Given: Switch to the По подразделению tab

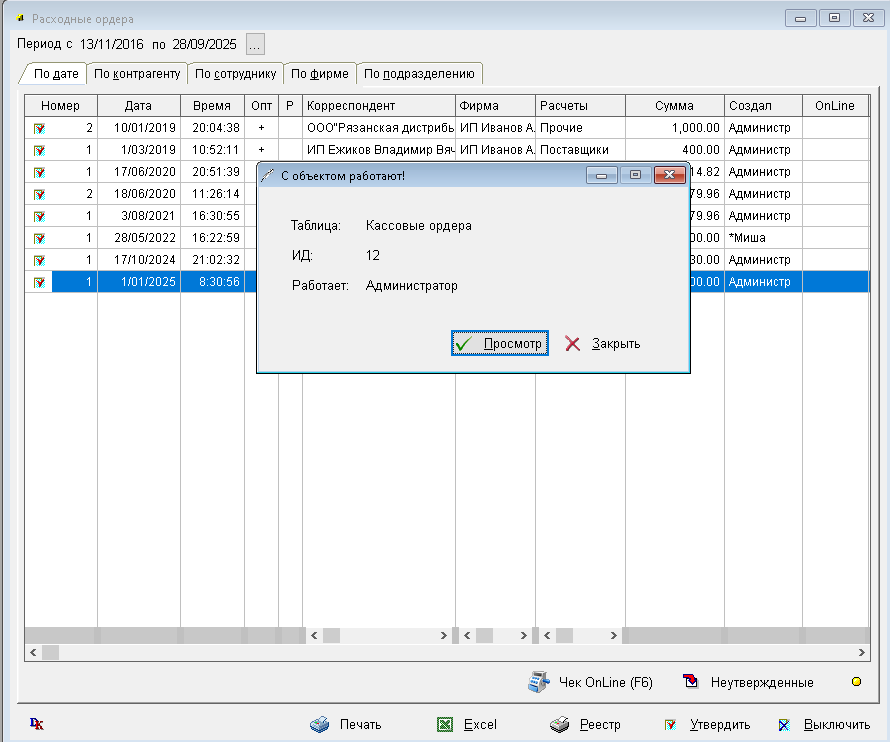Looking at the screenshot, I should coord(419,74).
